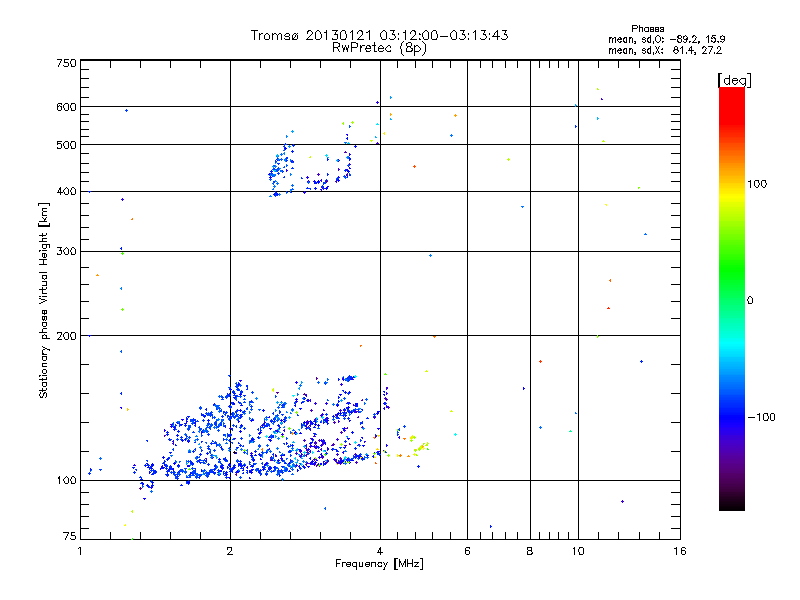Click the '[deg]' colorbar unit label

point(734,80)
